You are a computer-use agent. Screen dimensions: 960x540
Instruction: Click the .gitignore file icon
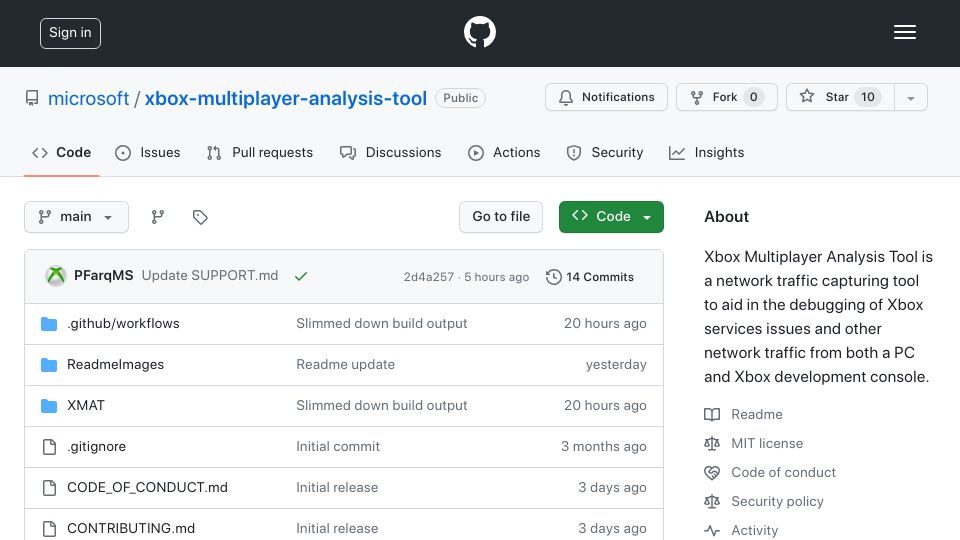tap(50, 447)
